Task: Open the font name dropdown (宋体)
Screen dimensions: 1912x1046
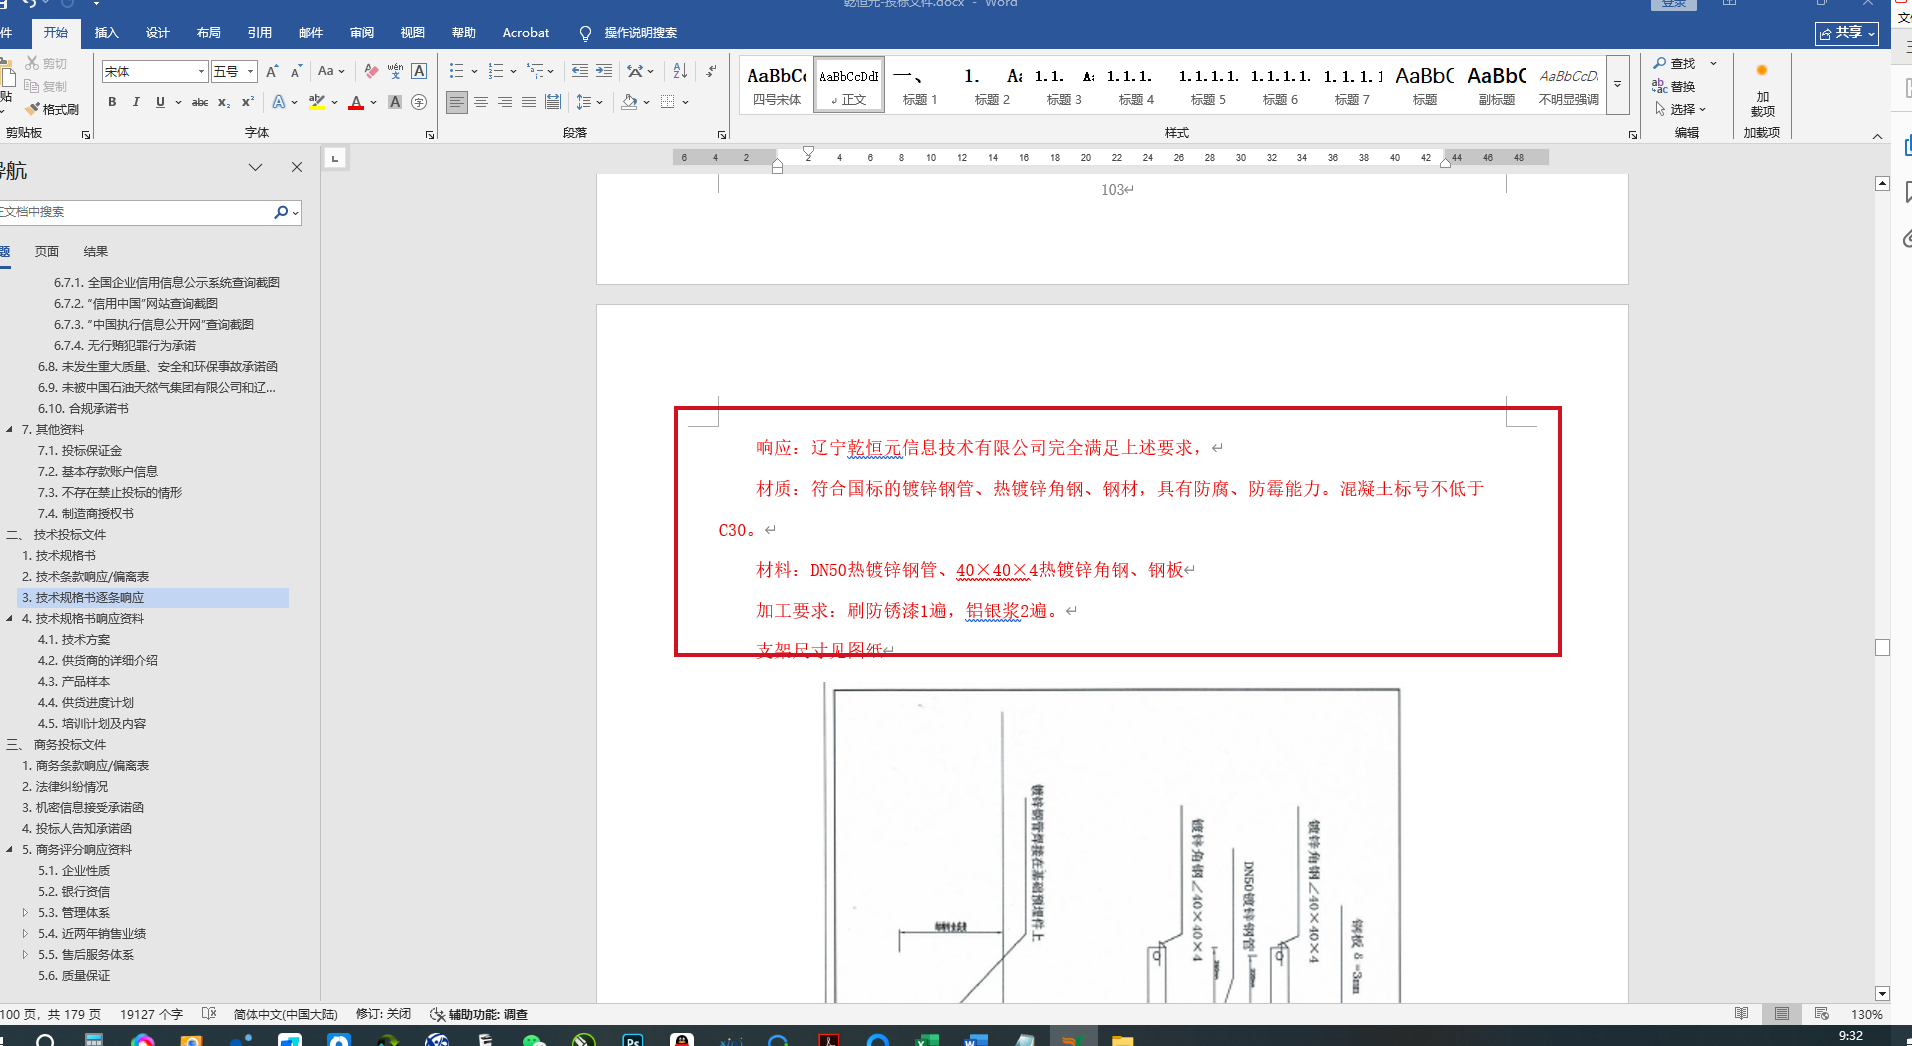Action: [201, 72]
